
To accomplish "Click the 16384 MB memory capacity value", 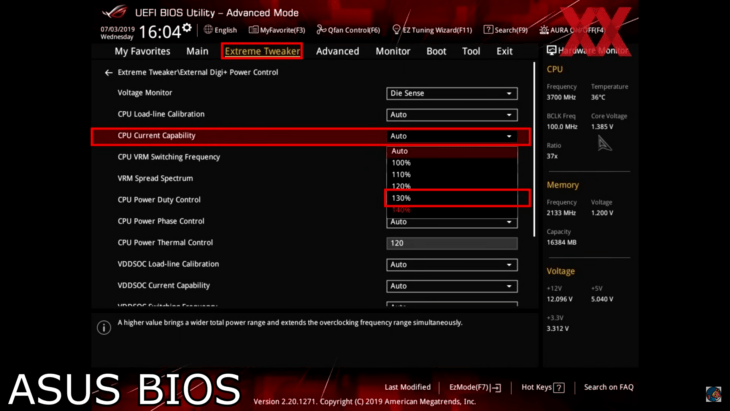I will 561,243.
